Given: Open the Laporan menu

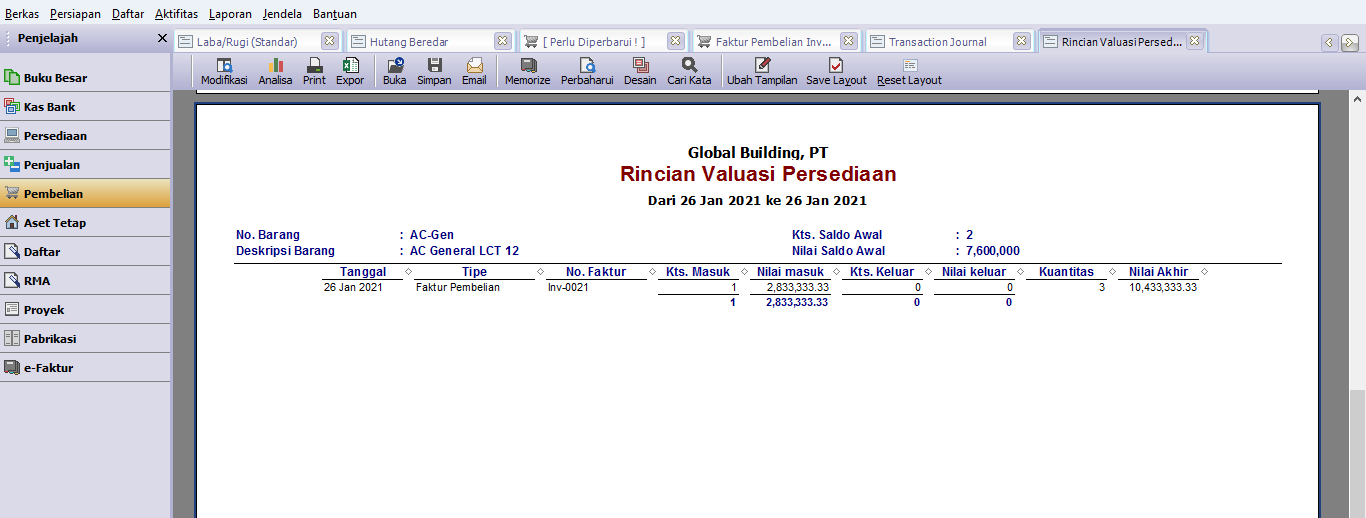Looking at the screenshot, I should 230,14.
